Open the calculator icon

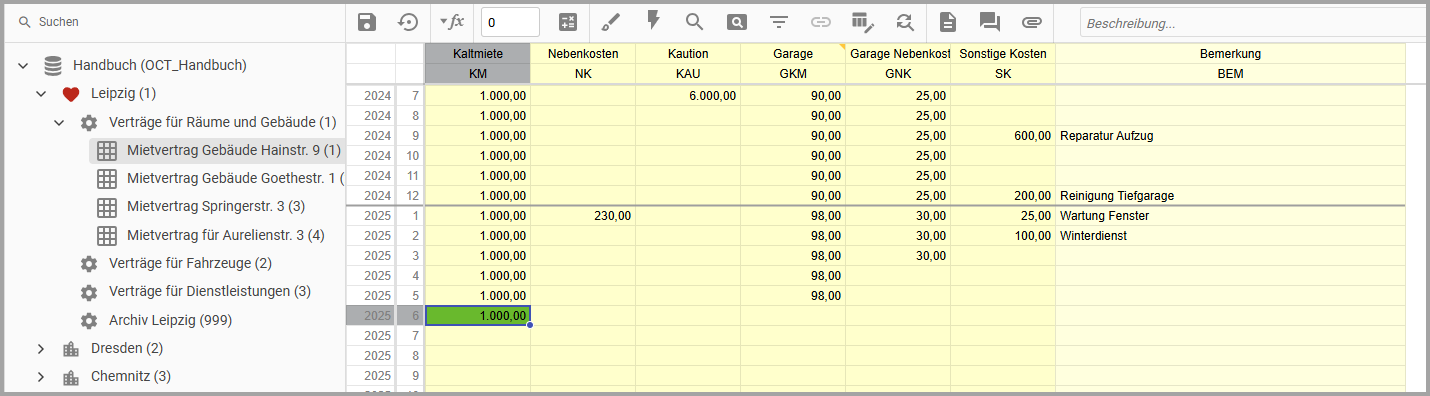click(568, 22)
